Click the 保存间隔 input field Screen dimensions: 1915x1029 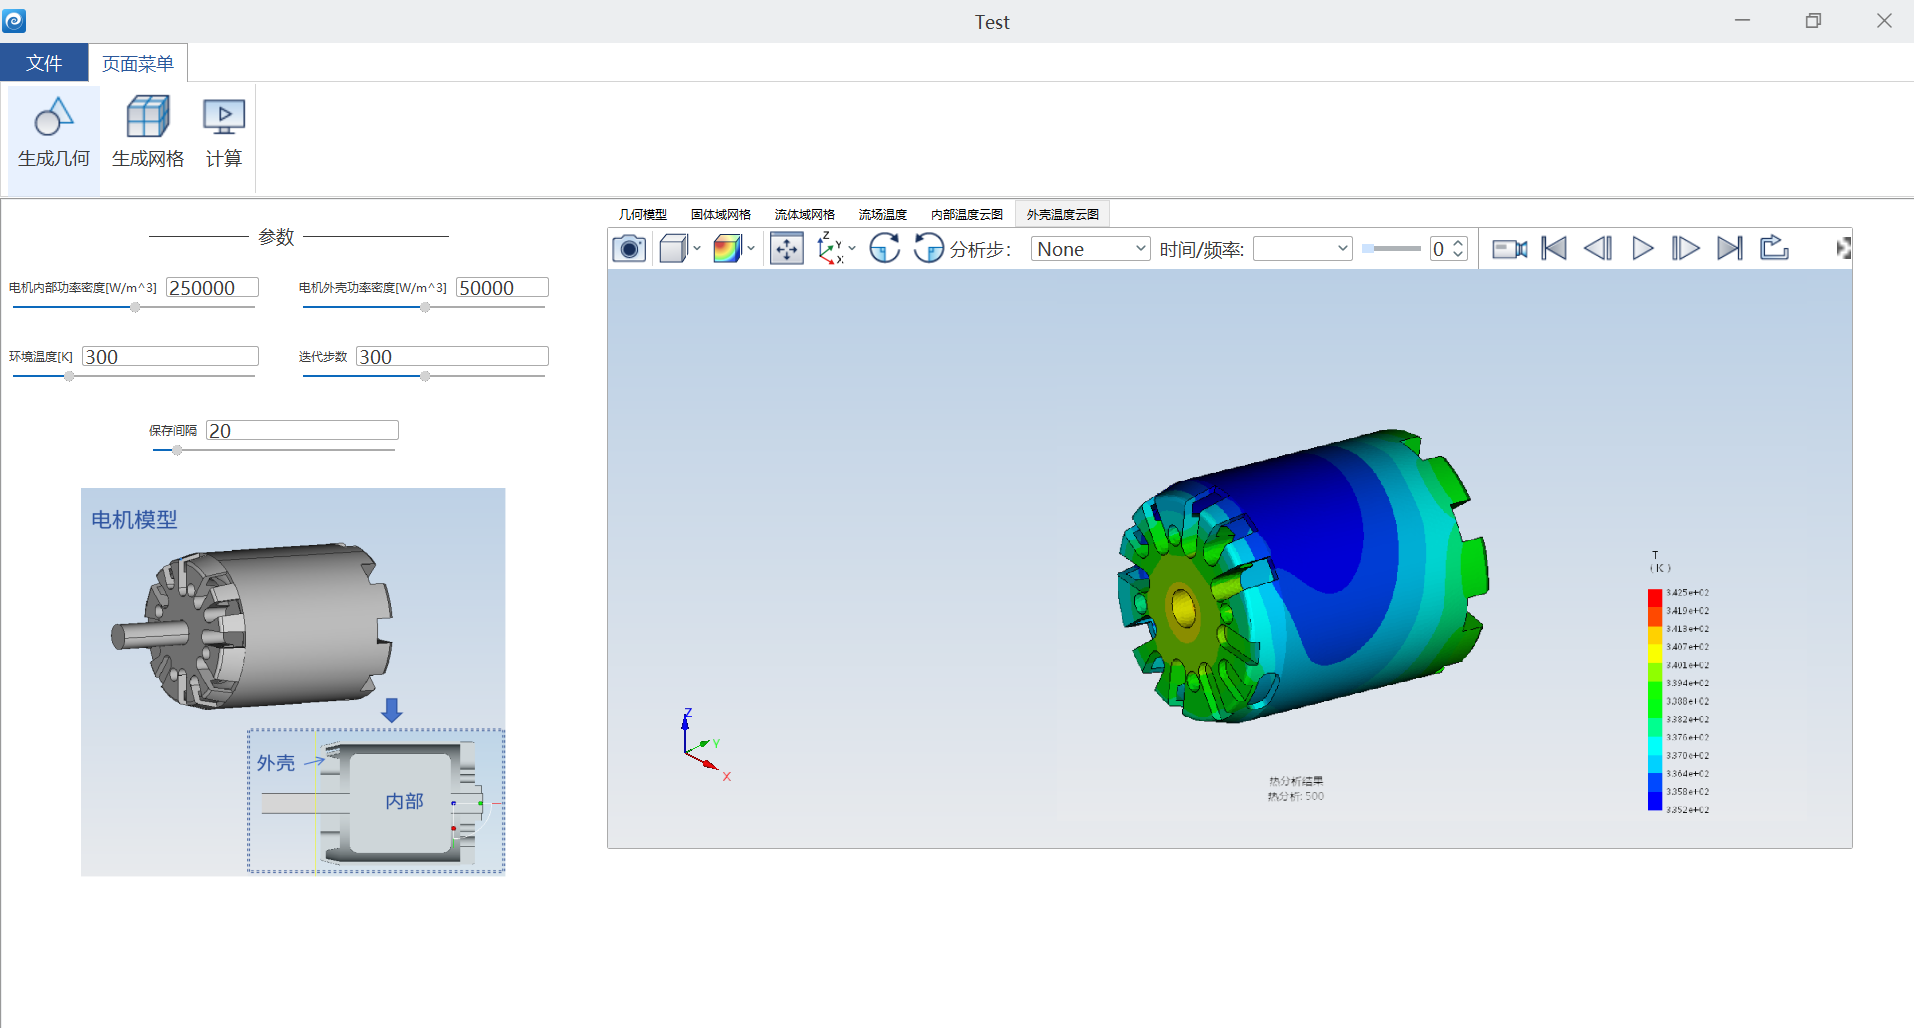302,430
